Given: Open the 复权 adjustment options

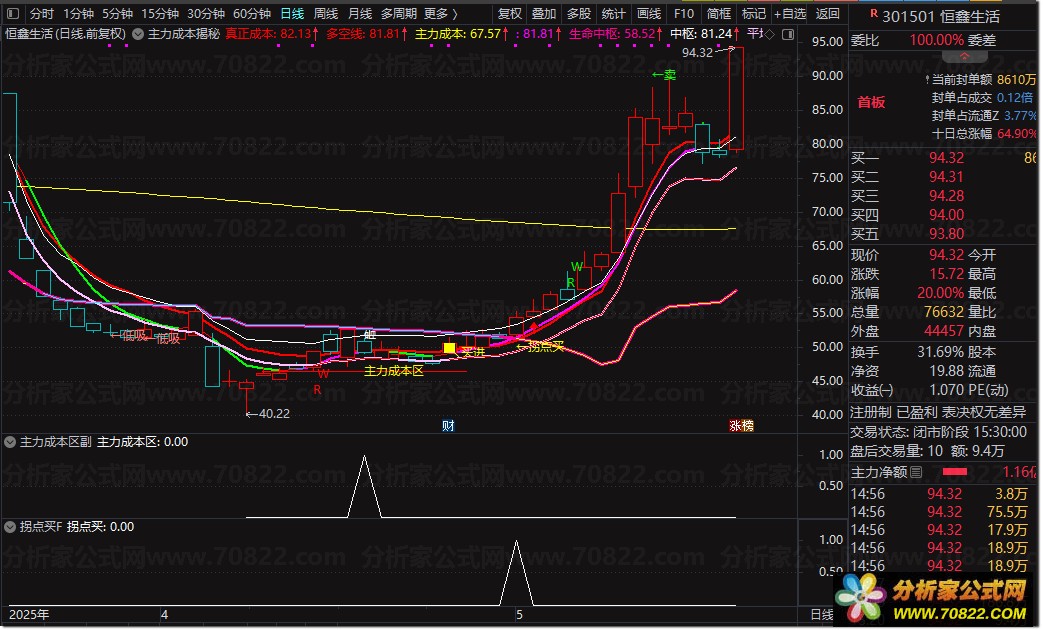Looking at the screenshot, I should [x=510, y=13].
